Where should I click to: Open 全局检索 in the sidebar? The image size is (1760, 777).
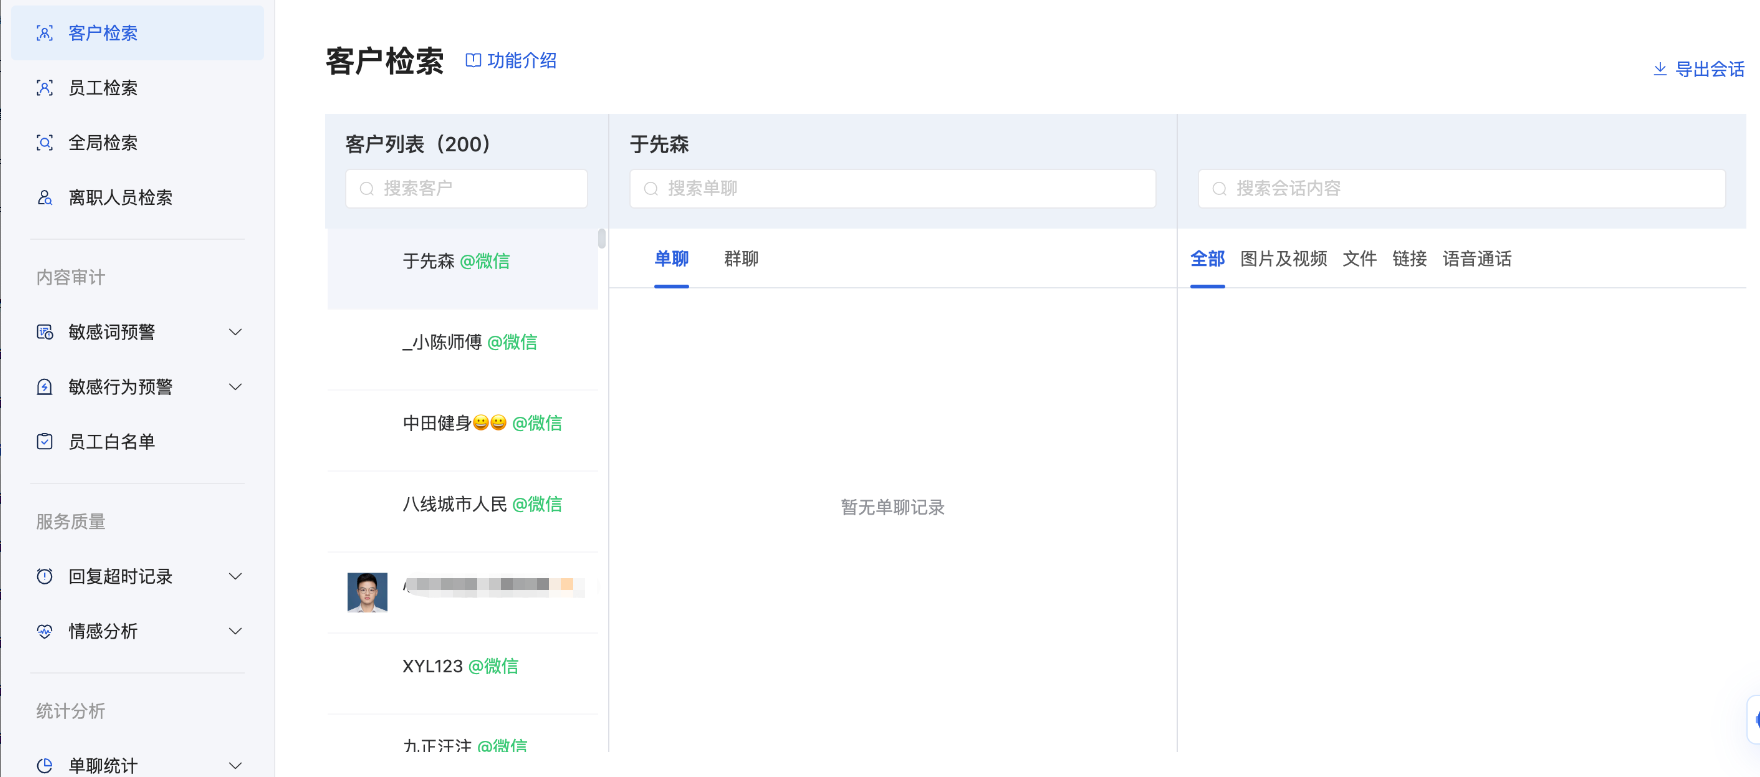tap(138, 143)
